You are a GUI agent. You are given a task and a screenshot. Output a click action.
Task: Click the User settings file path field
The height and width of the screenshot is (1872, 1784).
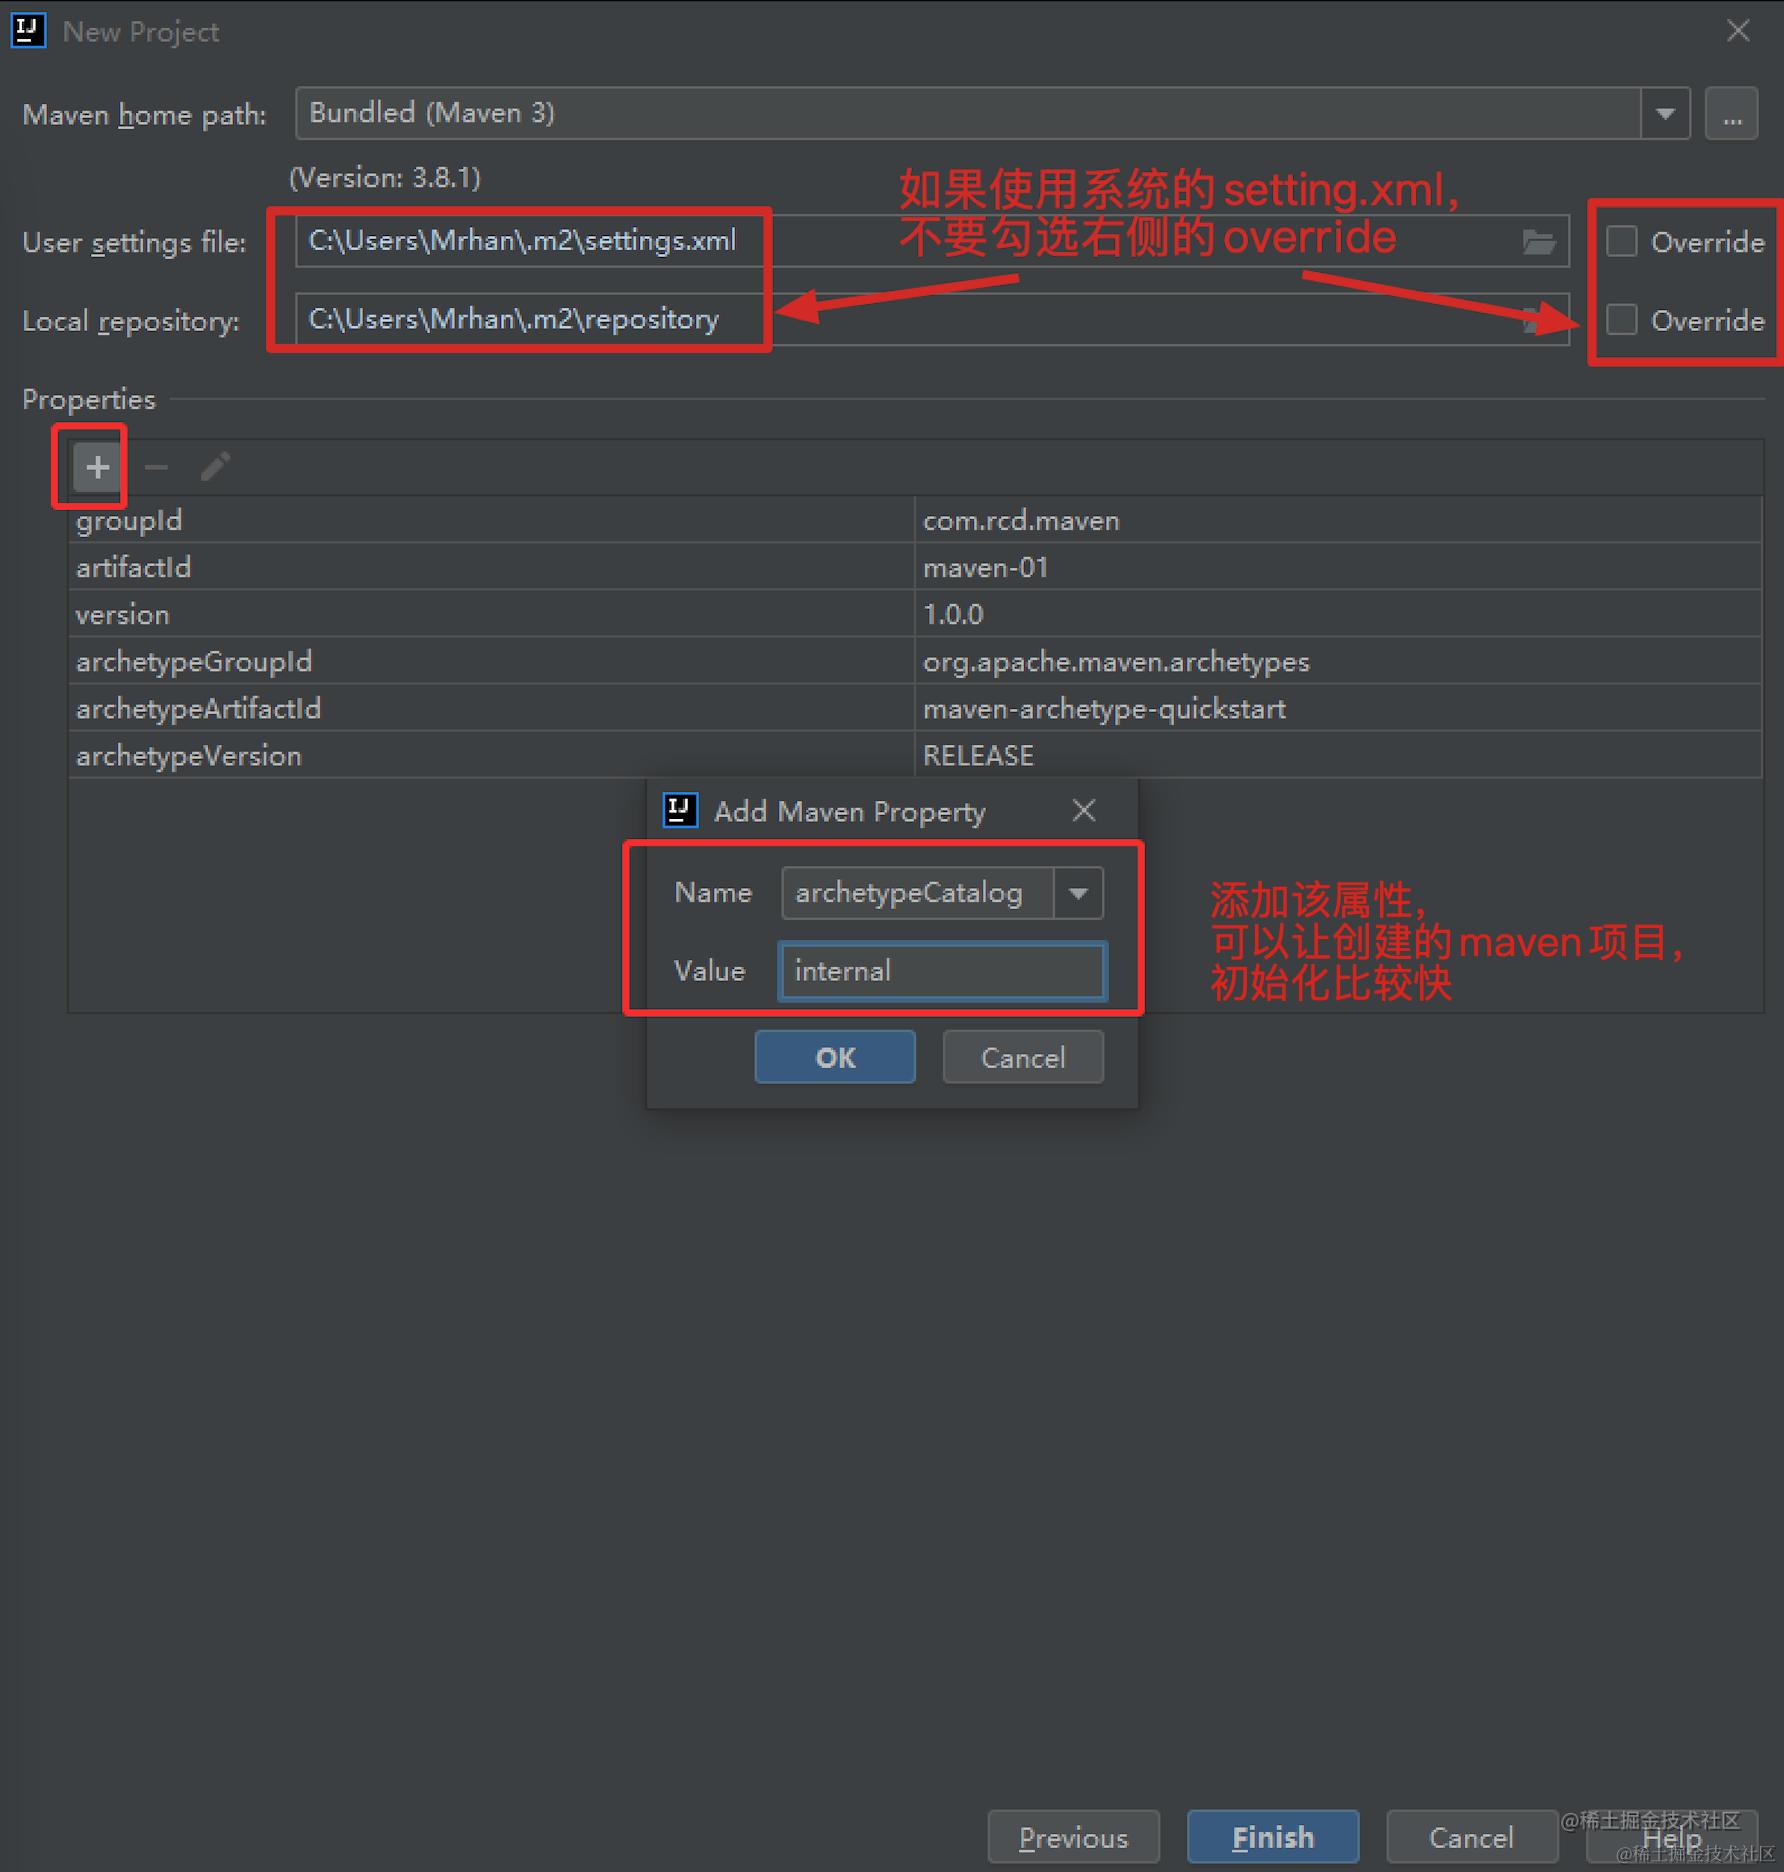932,241
